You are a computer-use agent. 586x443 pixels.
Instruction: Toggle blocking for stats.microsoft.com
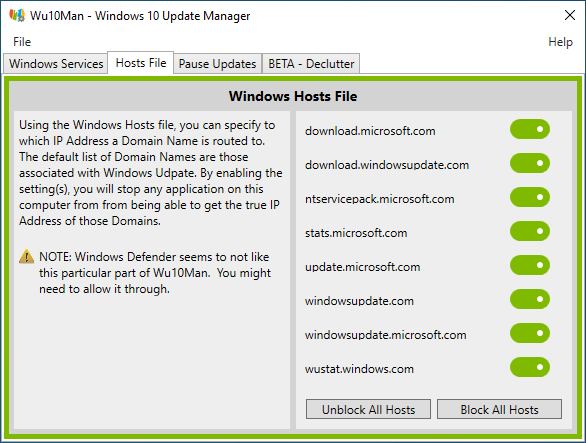point(530,231)
